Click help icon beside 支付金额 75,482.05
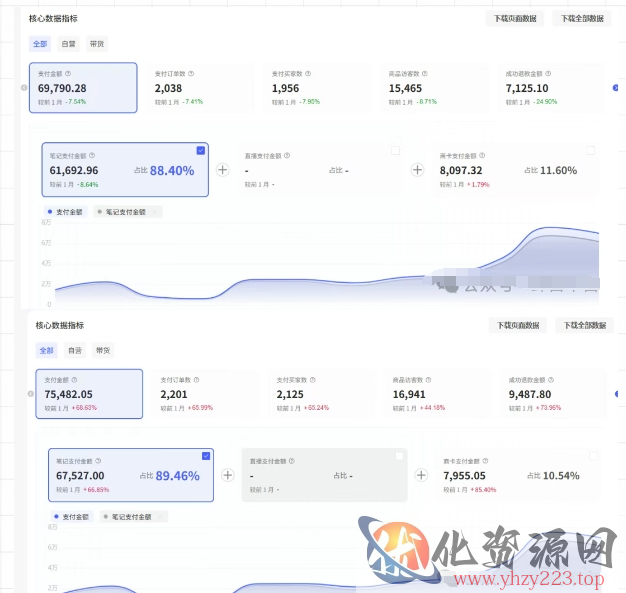This screenshot has height=593, width=626. (x=74, y=380)
